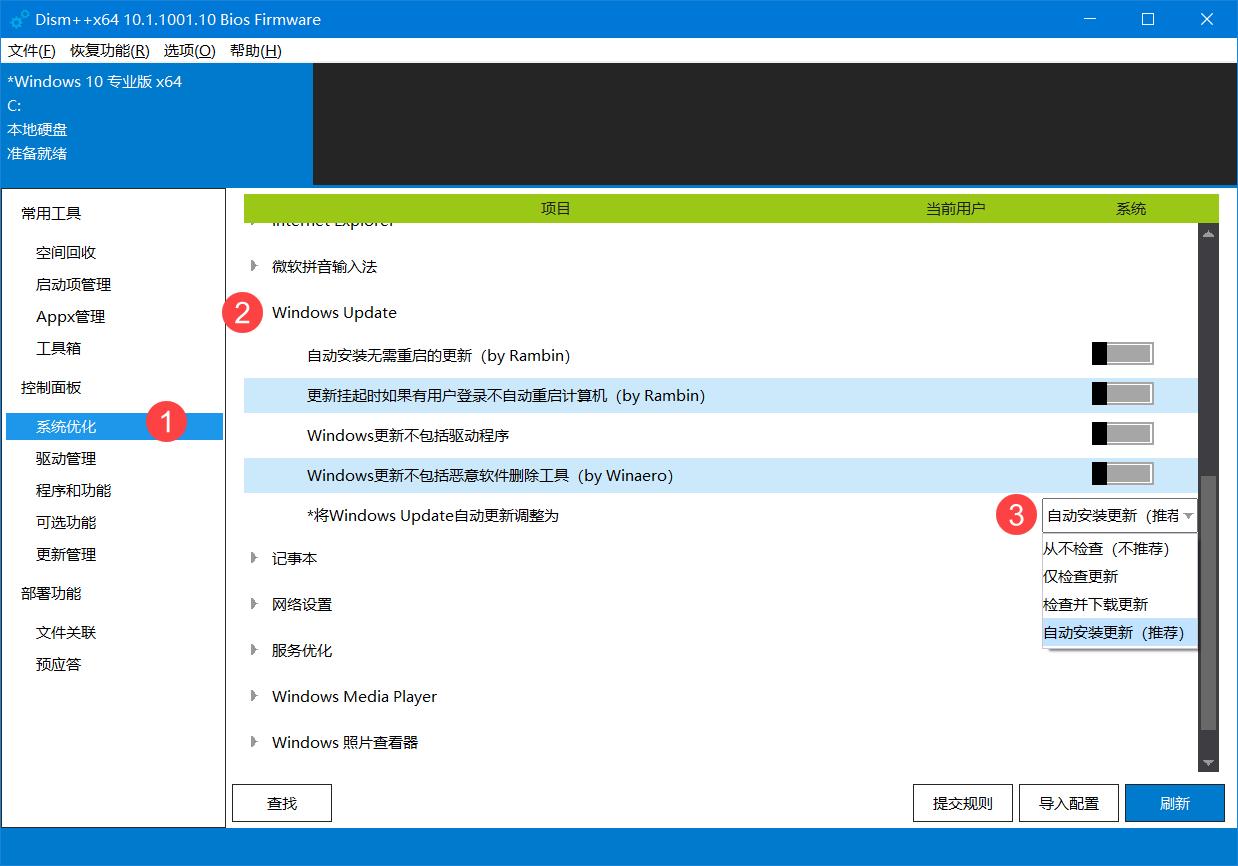Expand the 记事本 section
This screenshot has height=866, width=1238.
pyautogui.click(x=254, y=558)
